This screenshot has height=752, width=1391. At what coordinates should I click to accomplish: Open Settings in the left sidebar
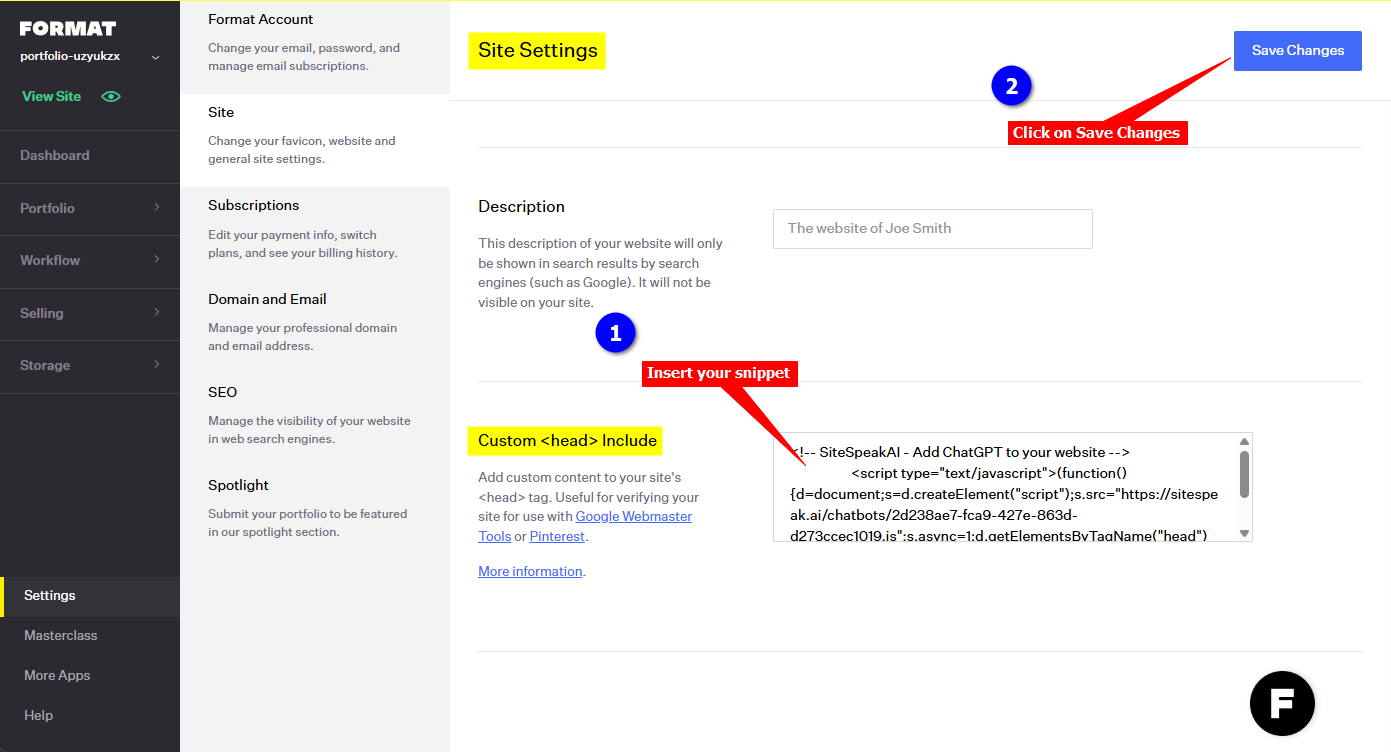(x=50, y=595)
